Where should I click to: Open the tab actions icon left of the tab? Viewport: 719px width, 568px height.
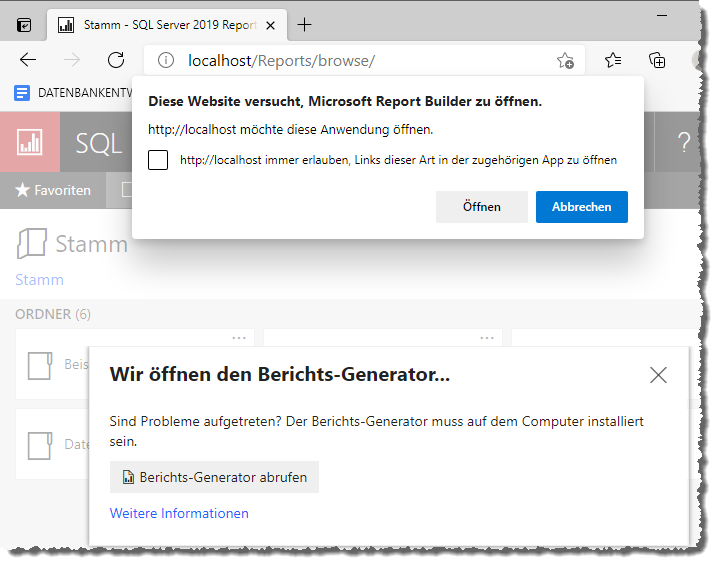(x=24, y=25)
